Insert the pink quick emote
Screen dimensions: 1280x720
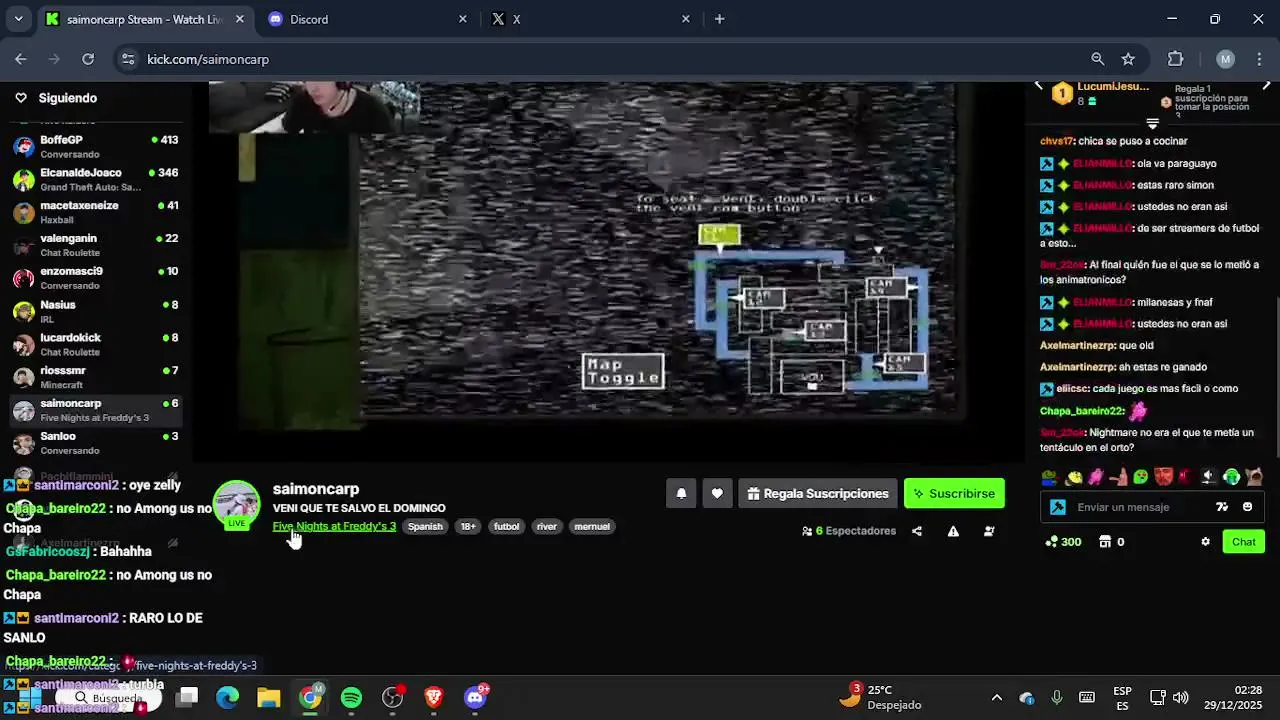[x=1096, y=477]
